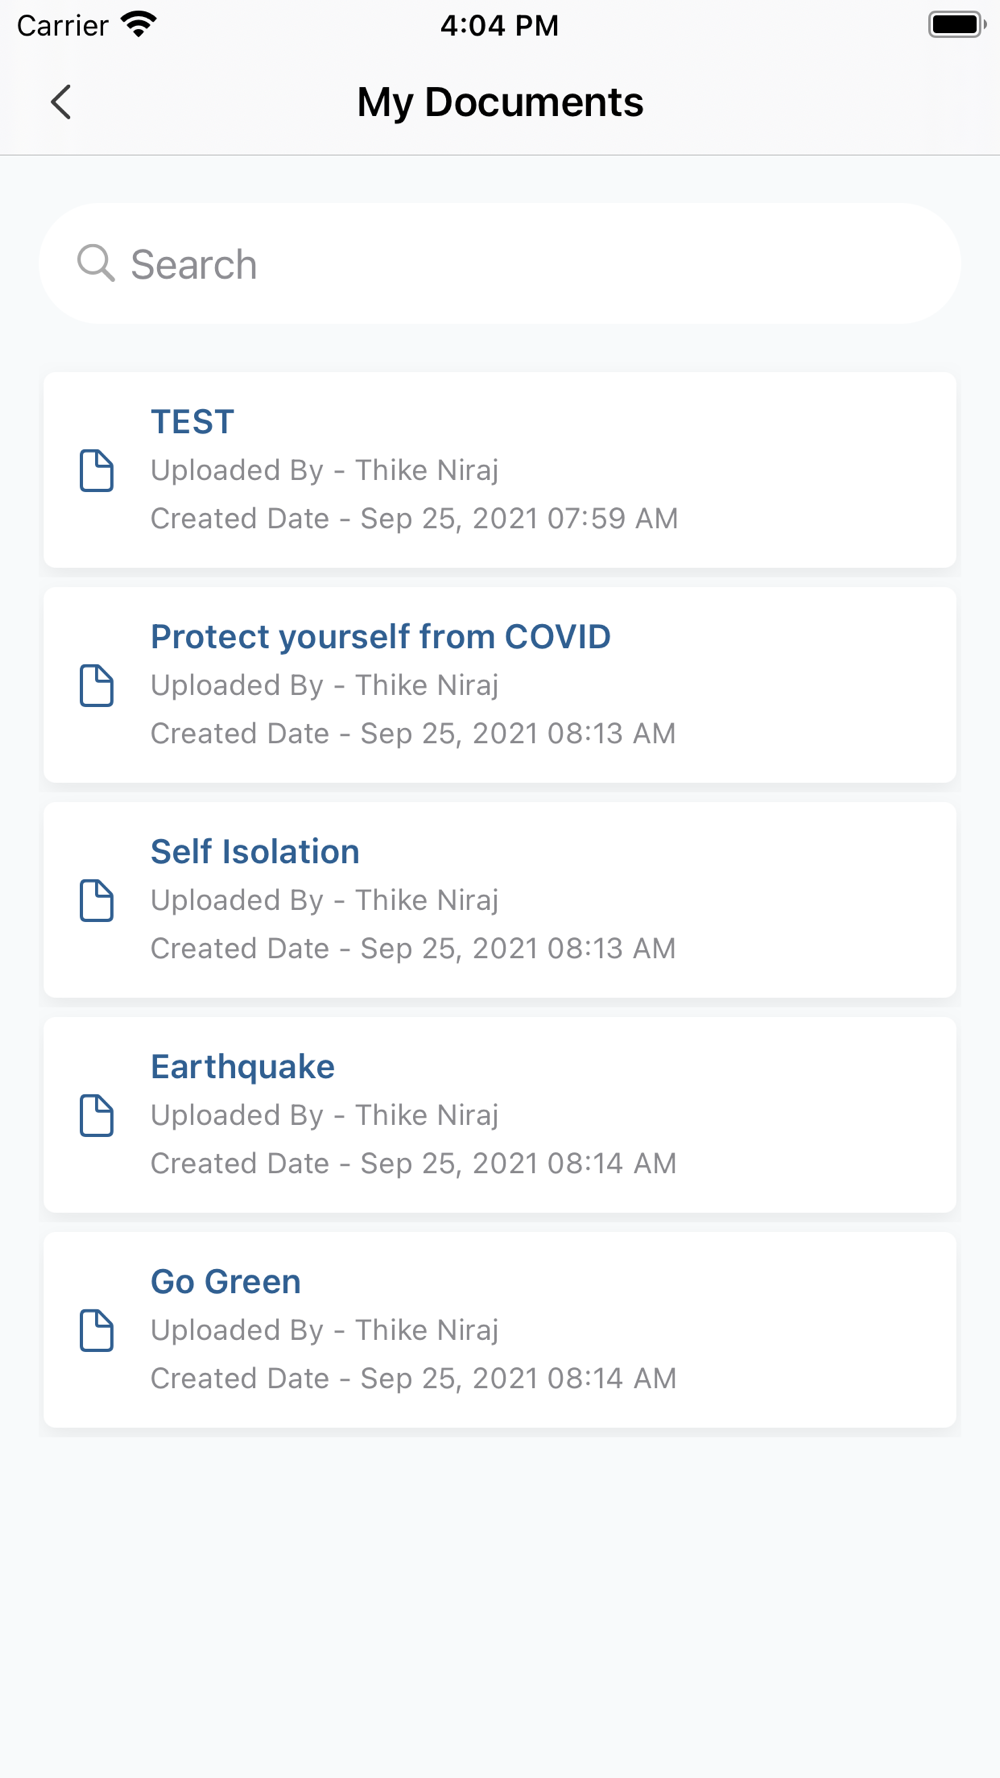Open the Earthquake document

(243, 1067)
